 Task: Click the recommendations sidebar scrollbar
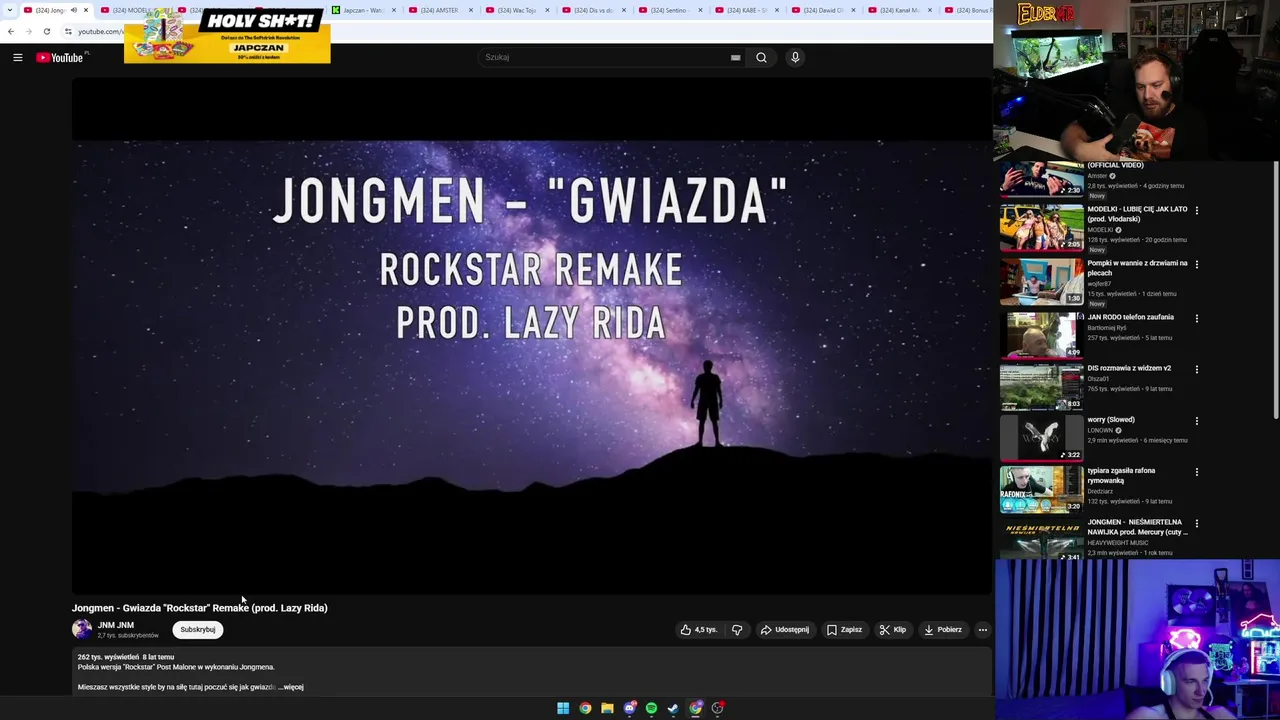pyautogui.click(x=1276, y=290)
